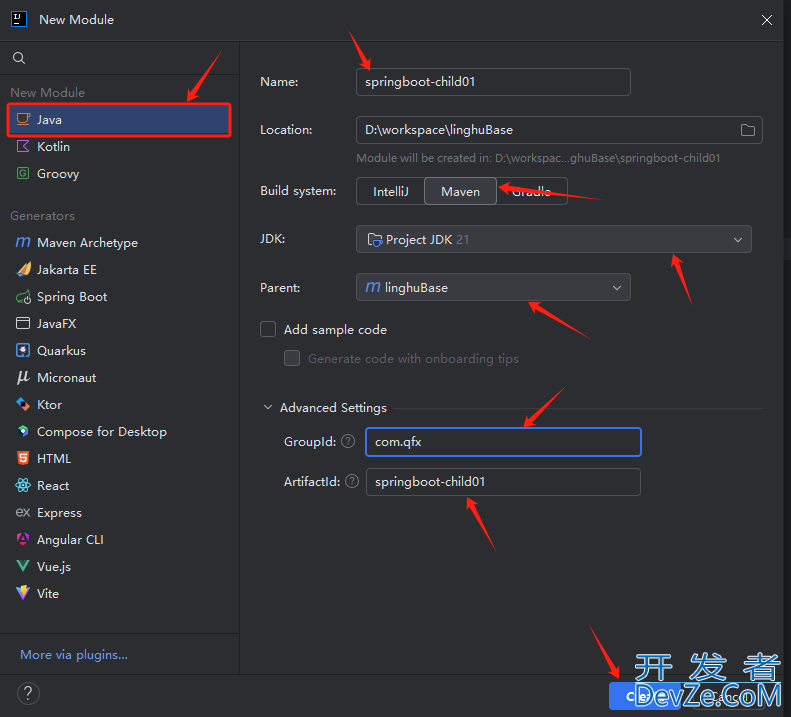This screenshot has height=717, width=791.
Task: Open More via plugins link
Action: (74, 654)
